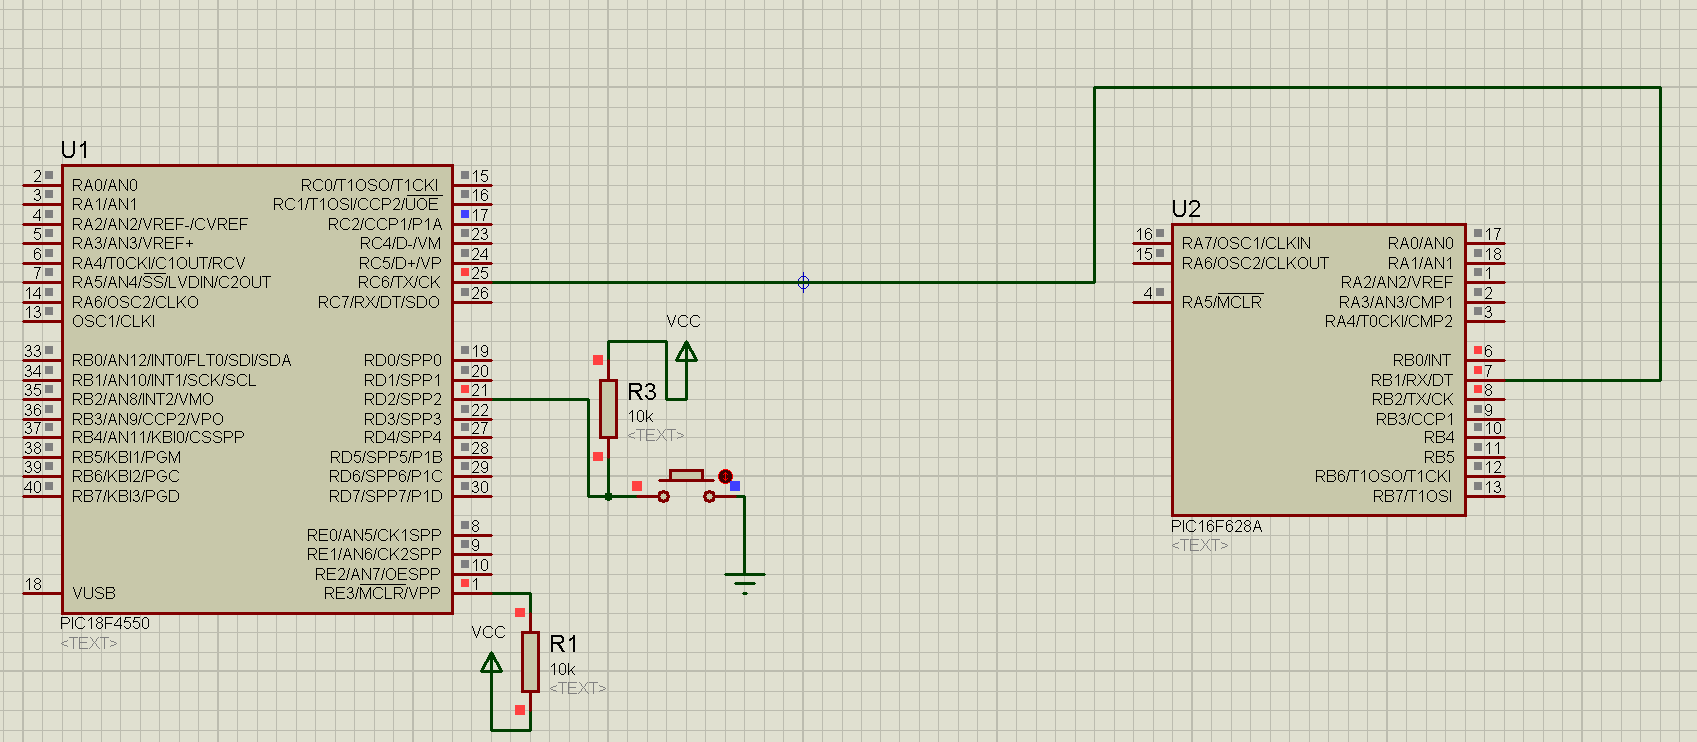
Task: Click the wire junction dot below R3
Action: click(x=608, y=496)
